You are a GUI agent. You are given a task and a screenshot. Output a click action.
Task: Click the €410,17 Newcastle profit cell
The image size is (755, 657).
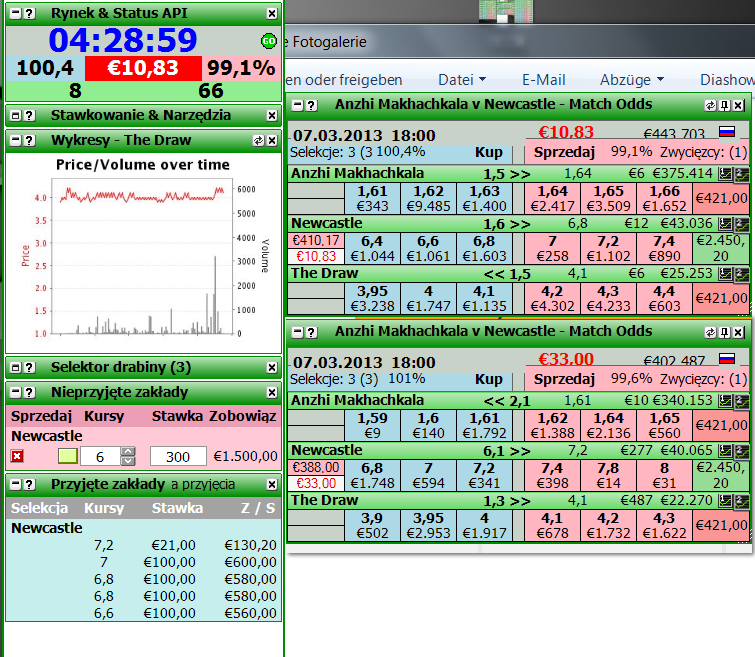316,240
